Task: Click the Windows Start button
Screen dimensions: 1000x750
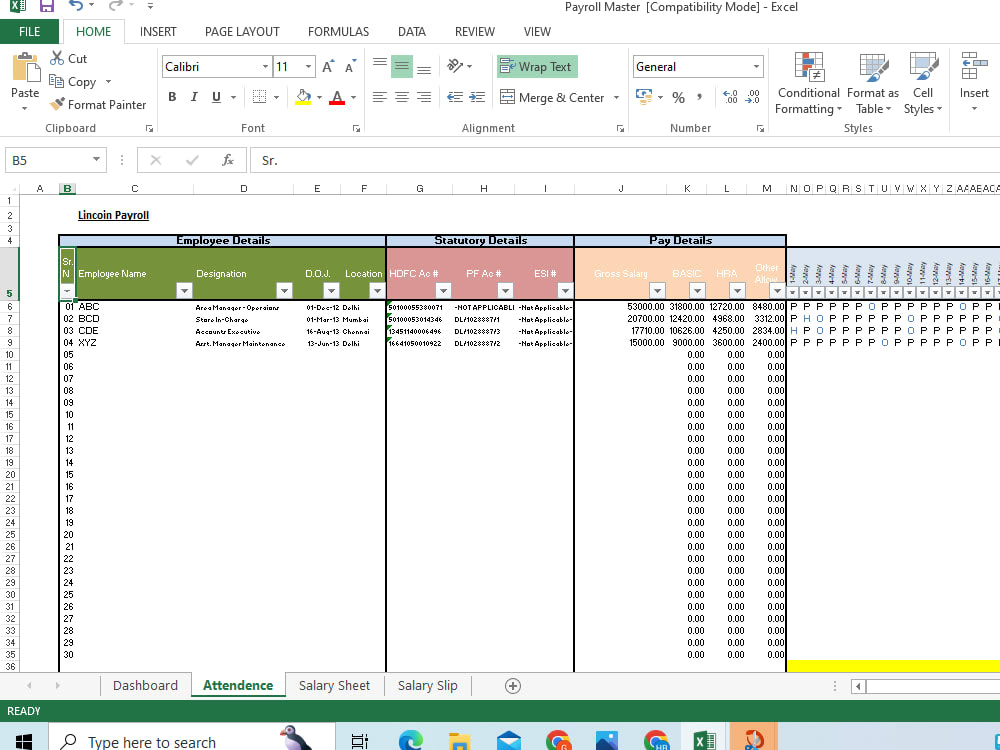Action: (24, 740)
